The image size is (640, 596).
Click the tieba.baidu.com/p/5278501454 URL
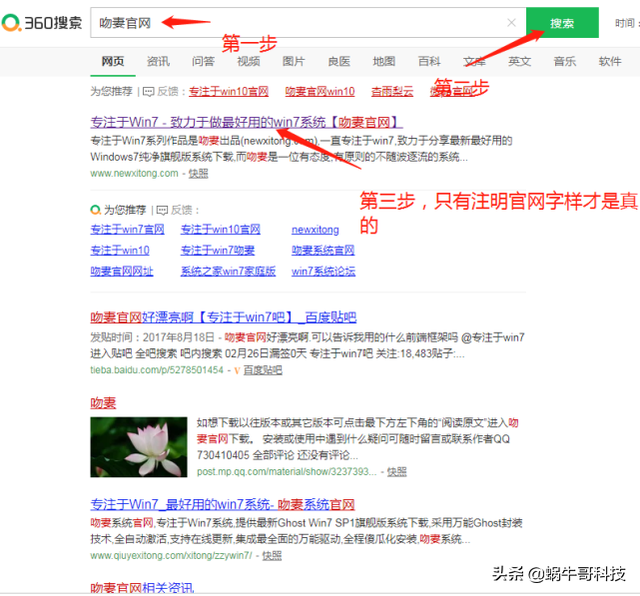pos(157,370)
